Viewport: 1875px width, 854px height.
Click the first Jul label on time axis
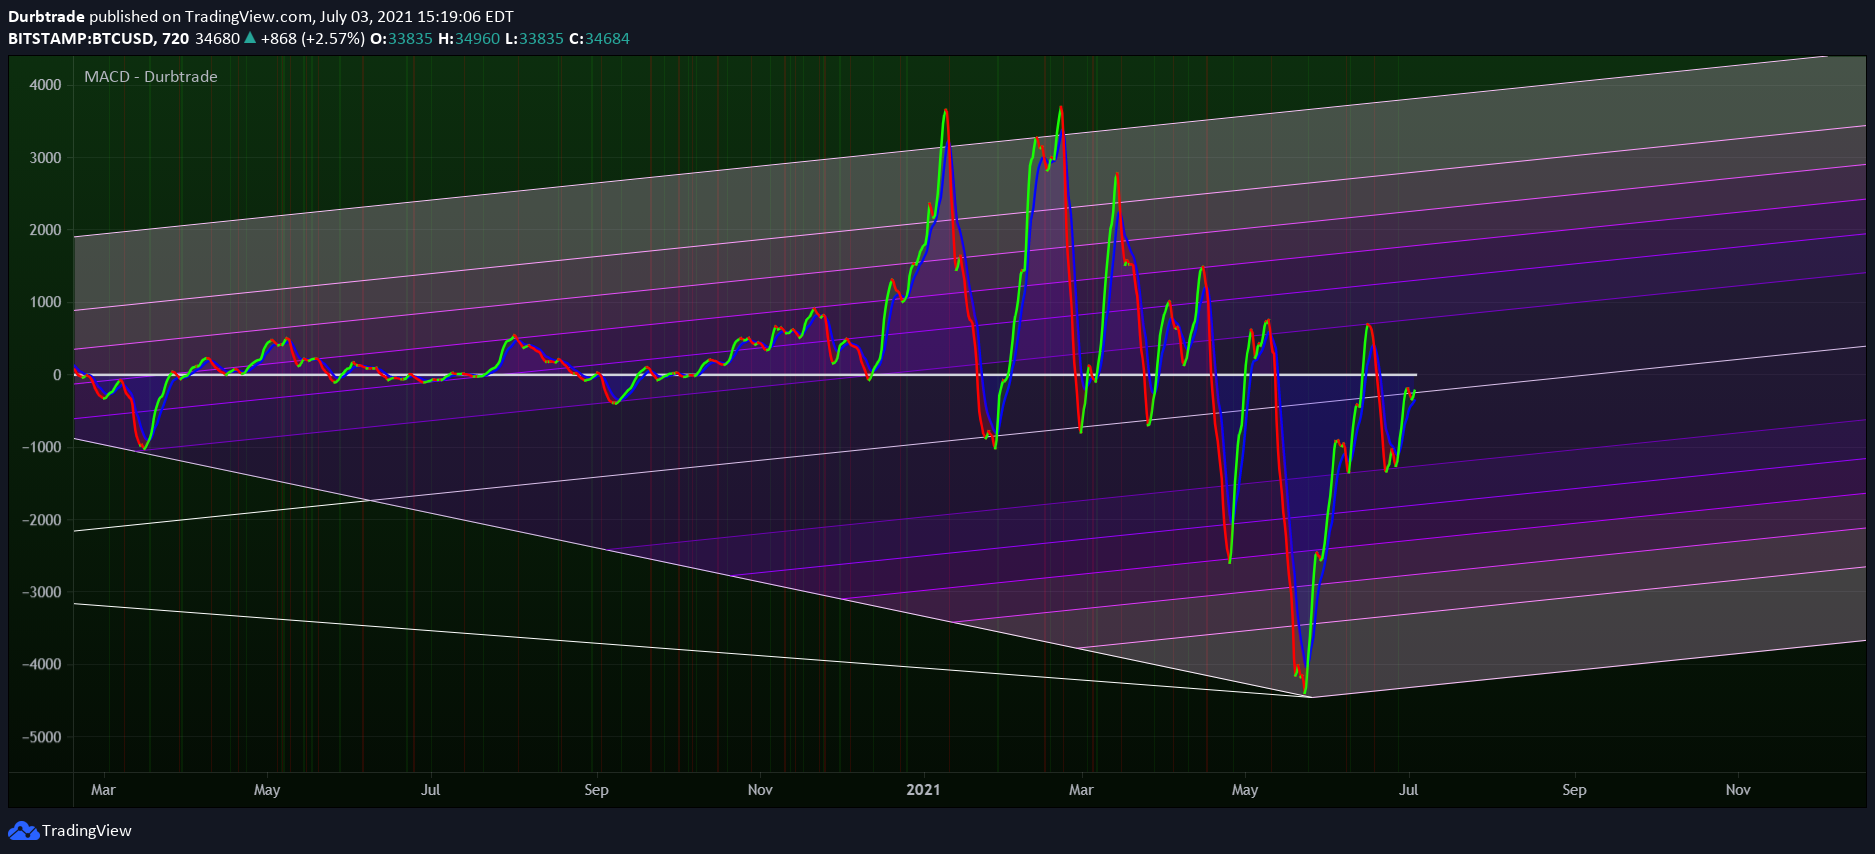point(430,790)
